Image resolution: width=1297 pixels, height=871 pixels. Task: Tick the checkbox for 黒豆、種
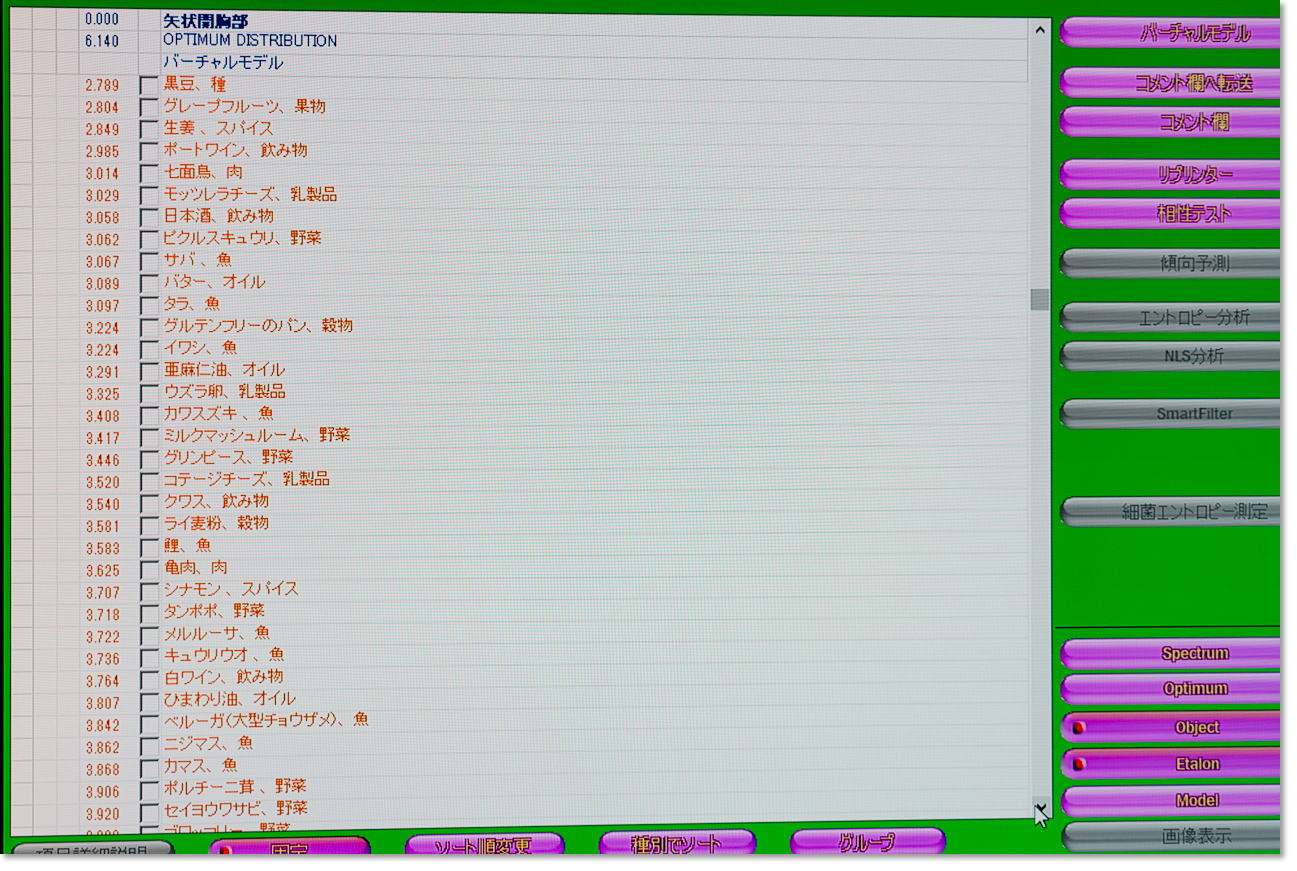(x=149, y=86)
